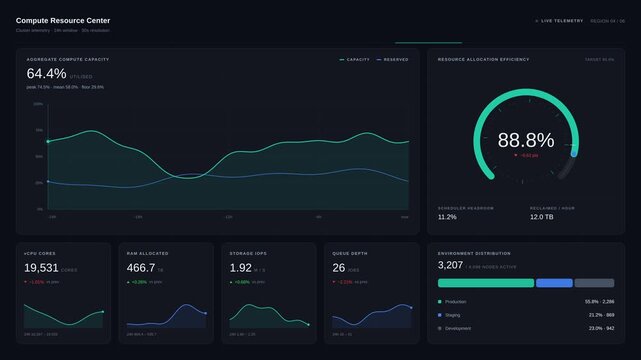Click the green up arrow in RAM Allocated card

(128, 282)
